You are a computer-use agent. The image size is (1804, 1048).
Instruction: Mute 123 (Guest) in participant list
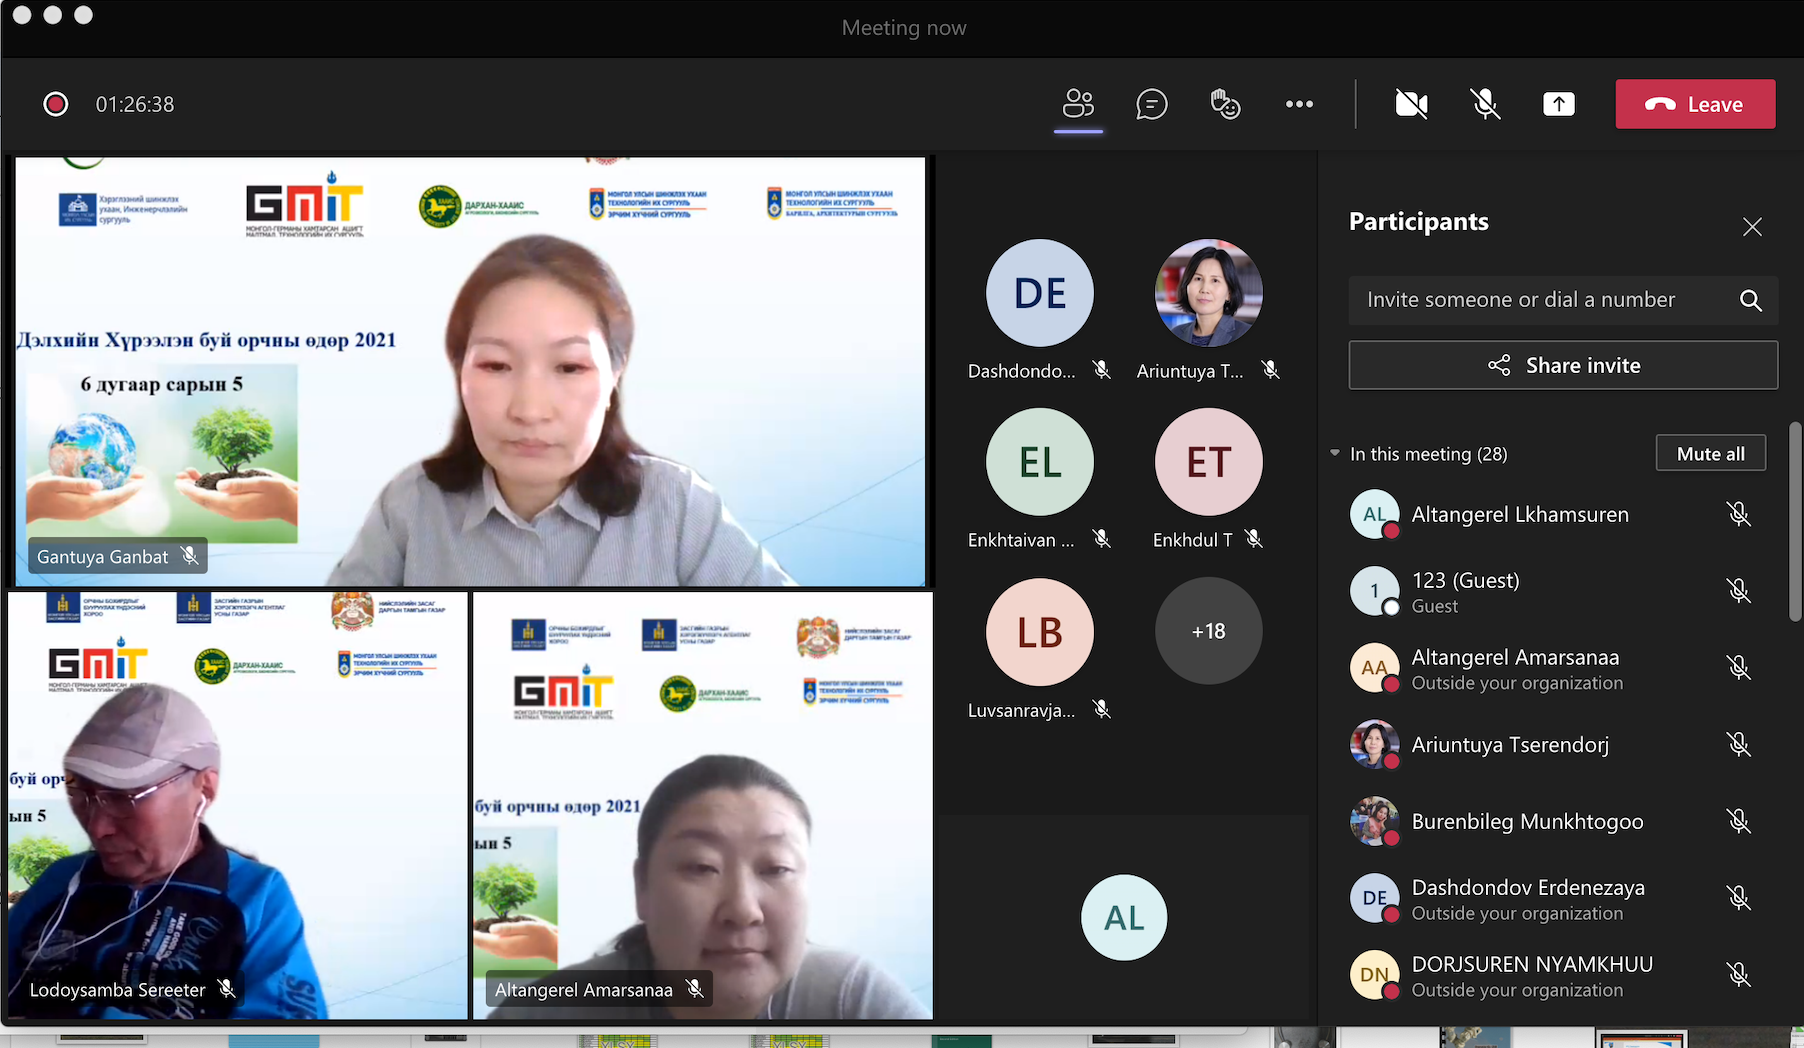(1738, 591)
